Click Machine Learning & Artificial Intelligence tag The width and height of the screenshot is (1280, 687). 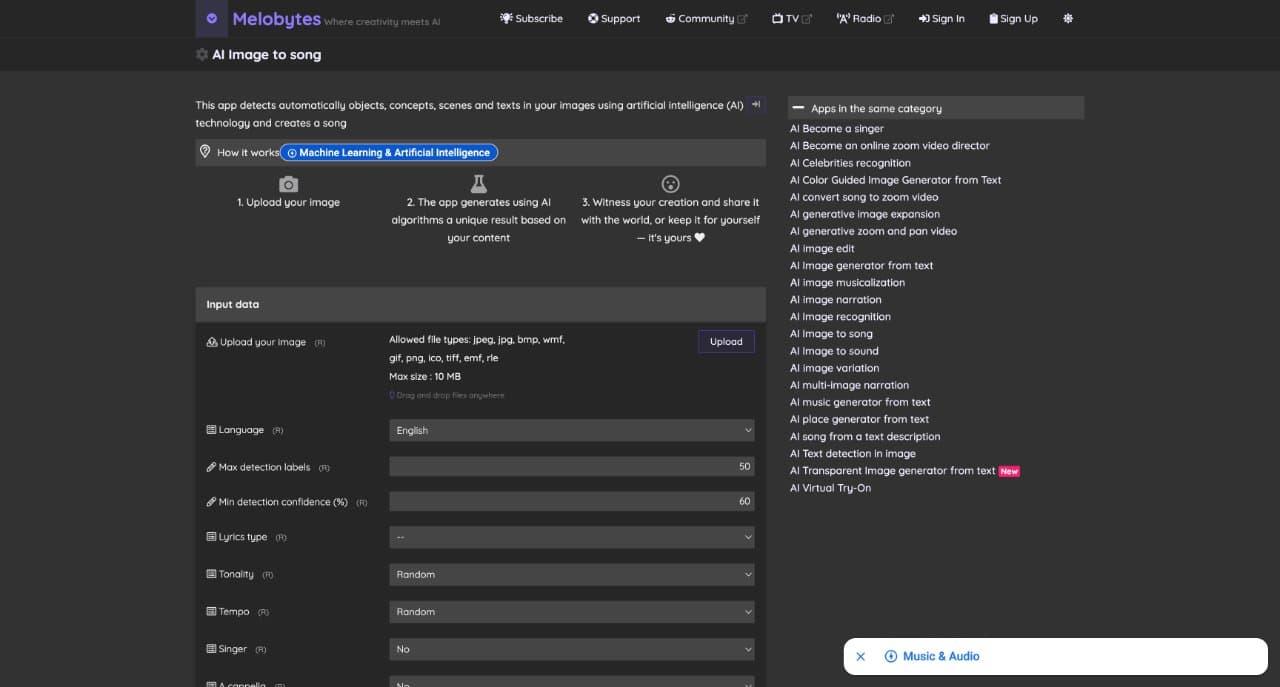click(389, 152)
